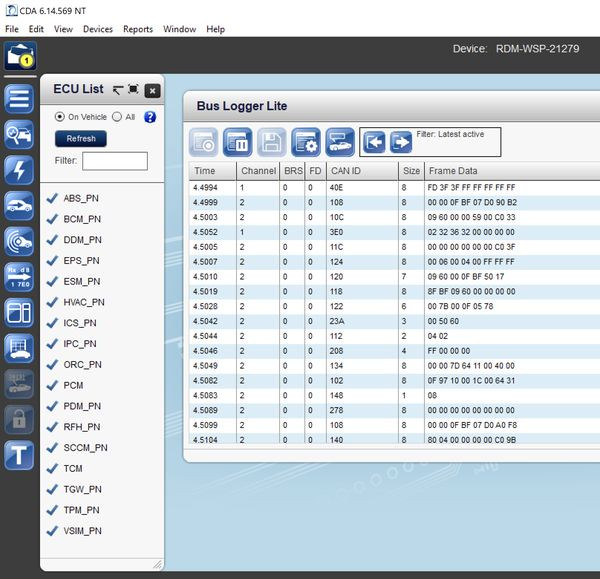The width and height of the screenshot is (600, 579).
Task: Click the vehicle search magnifier sidebar icon
Action: 19,135
